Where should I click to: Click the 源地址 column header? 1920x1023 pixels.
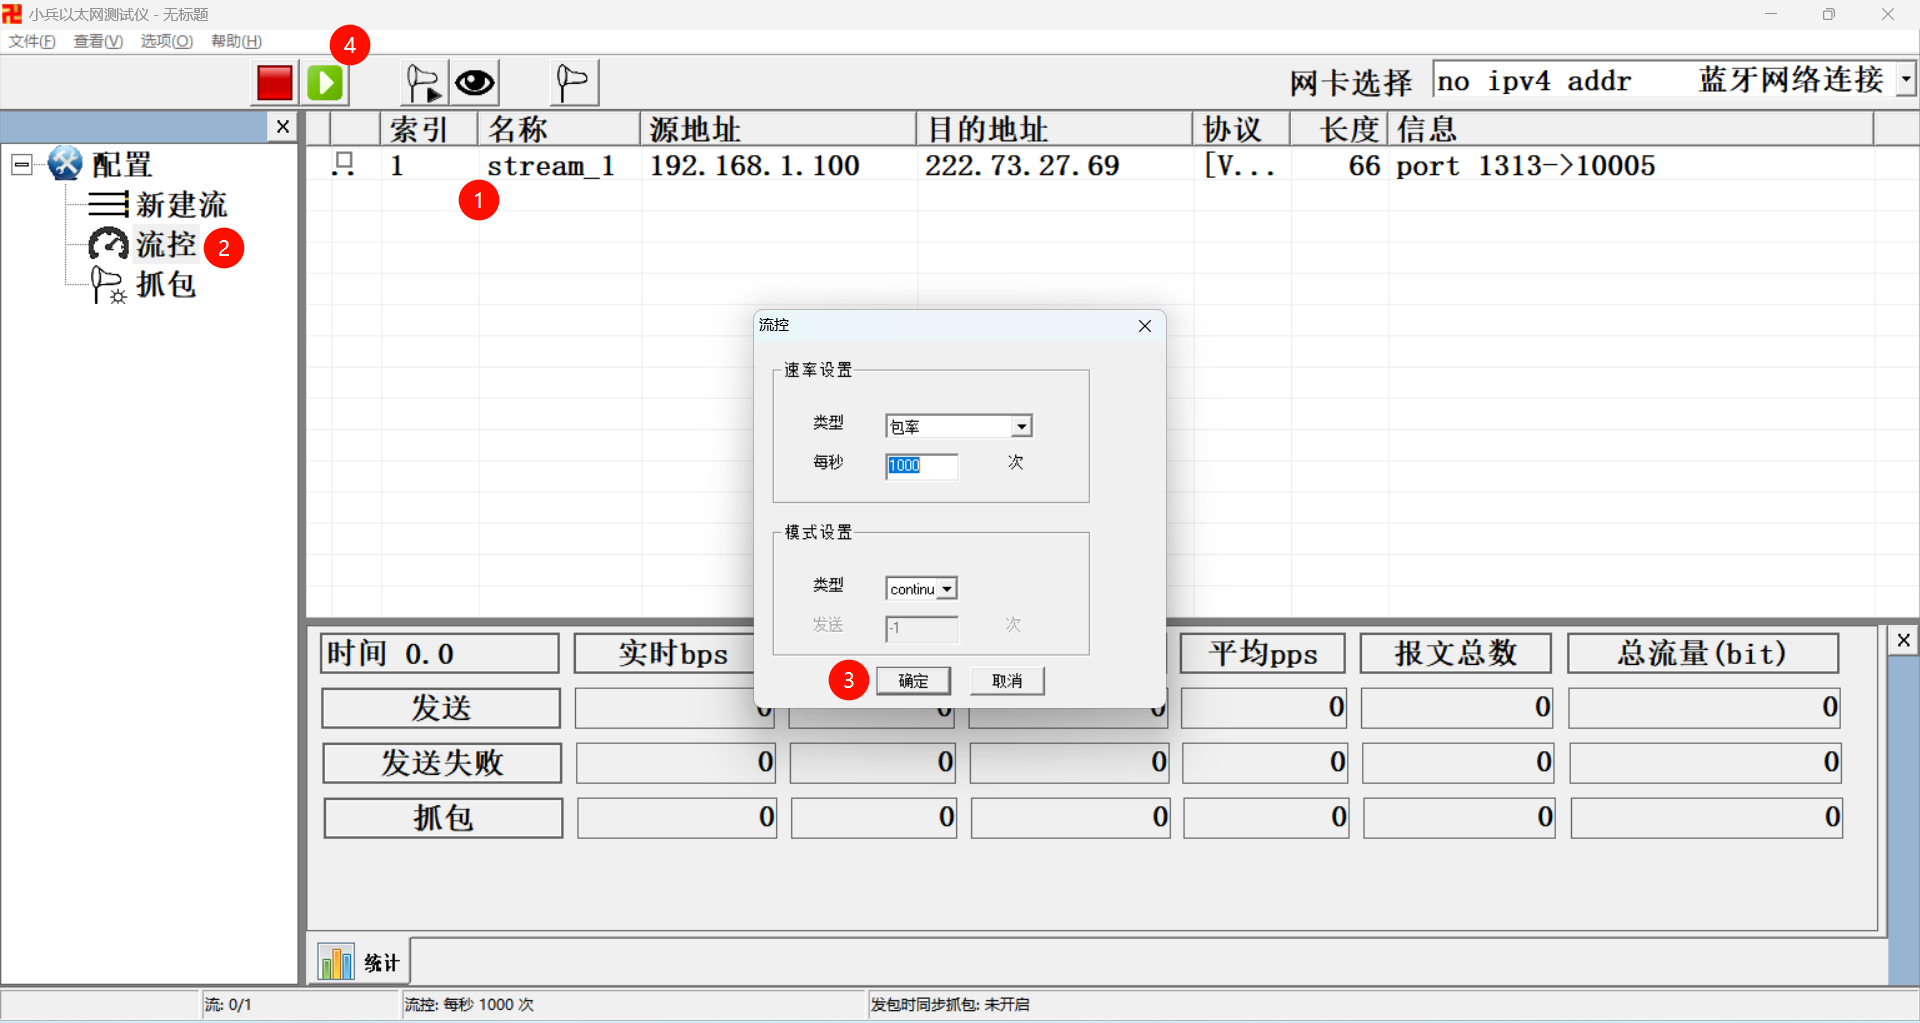click(778, 129)
